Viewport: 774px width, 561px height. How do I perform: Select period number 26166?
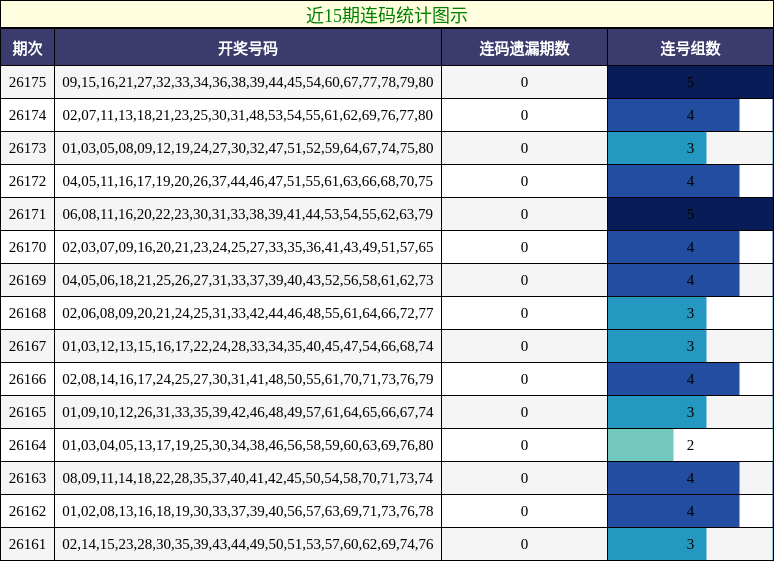coord(27,379)
